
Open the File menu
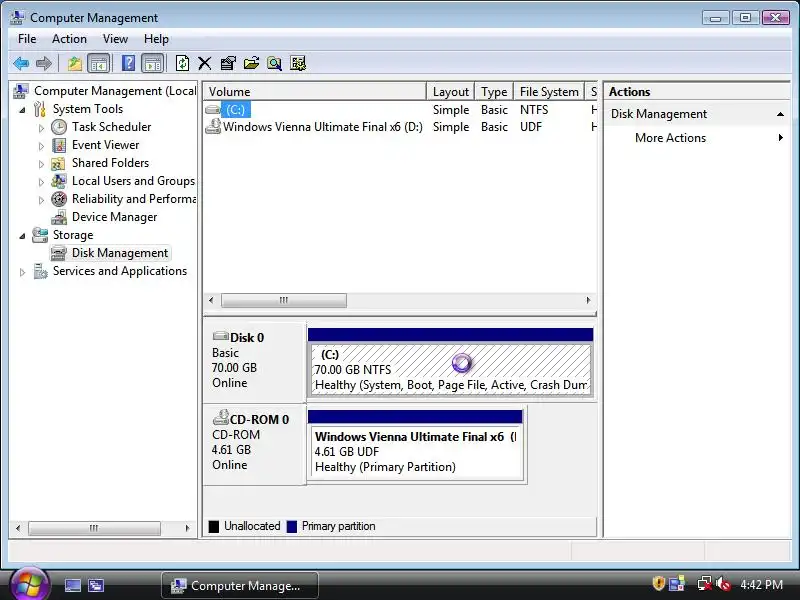[27, 39]
